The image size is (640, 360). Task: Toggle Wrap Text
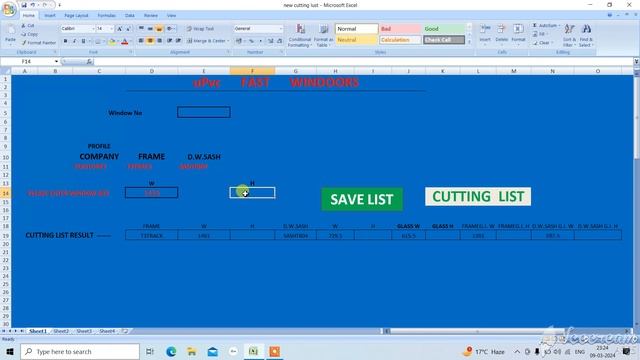(200, 29)
